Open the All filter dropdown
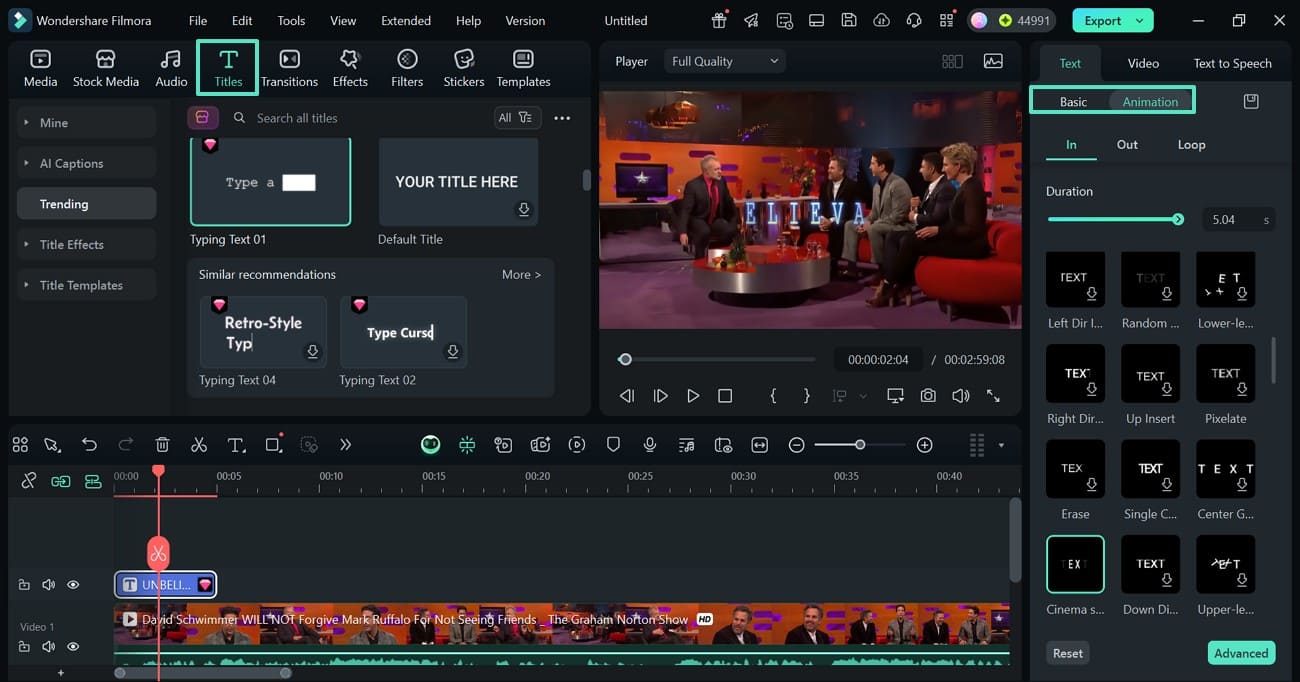This screenshot has width=1300, height=682. click(518, 118)
